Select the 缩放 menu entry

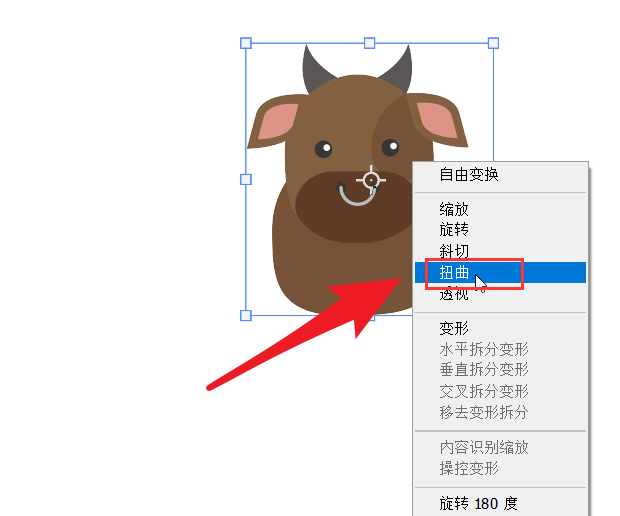pos(500,209)
